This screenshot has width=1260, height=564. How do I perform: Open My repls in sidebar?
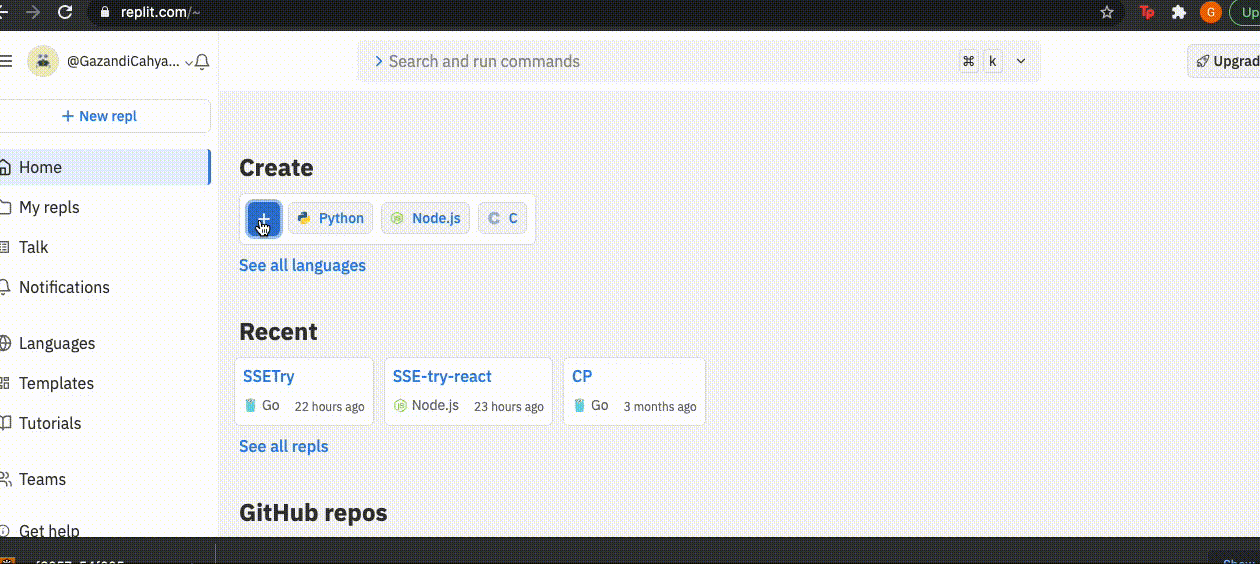104,207
